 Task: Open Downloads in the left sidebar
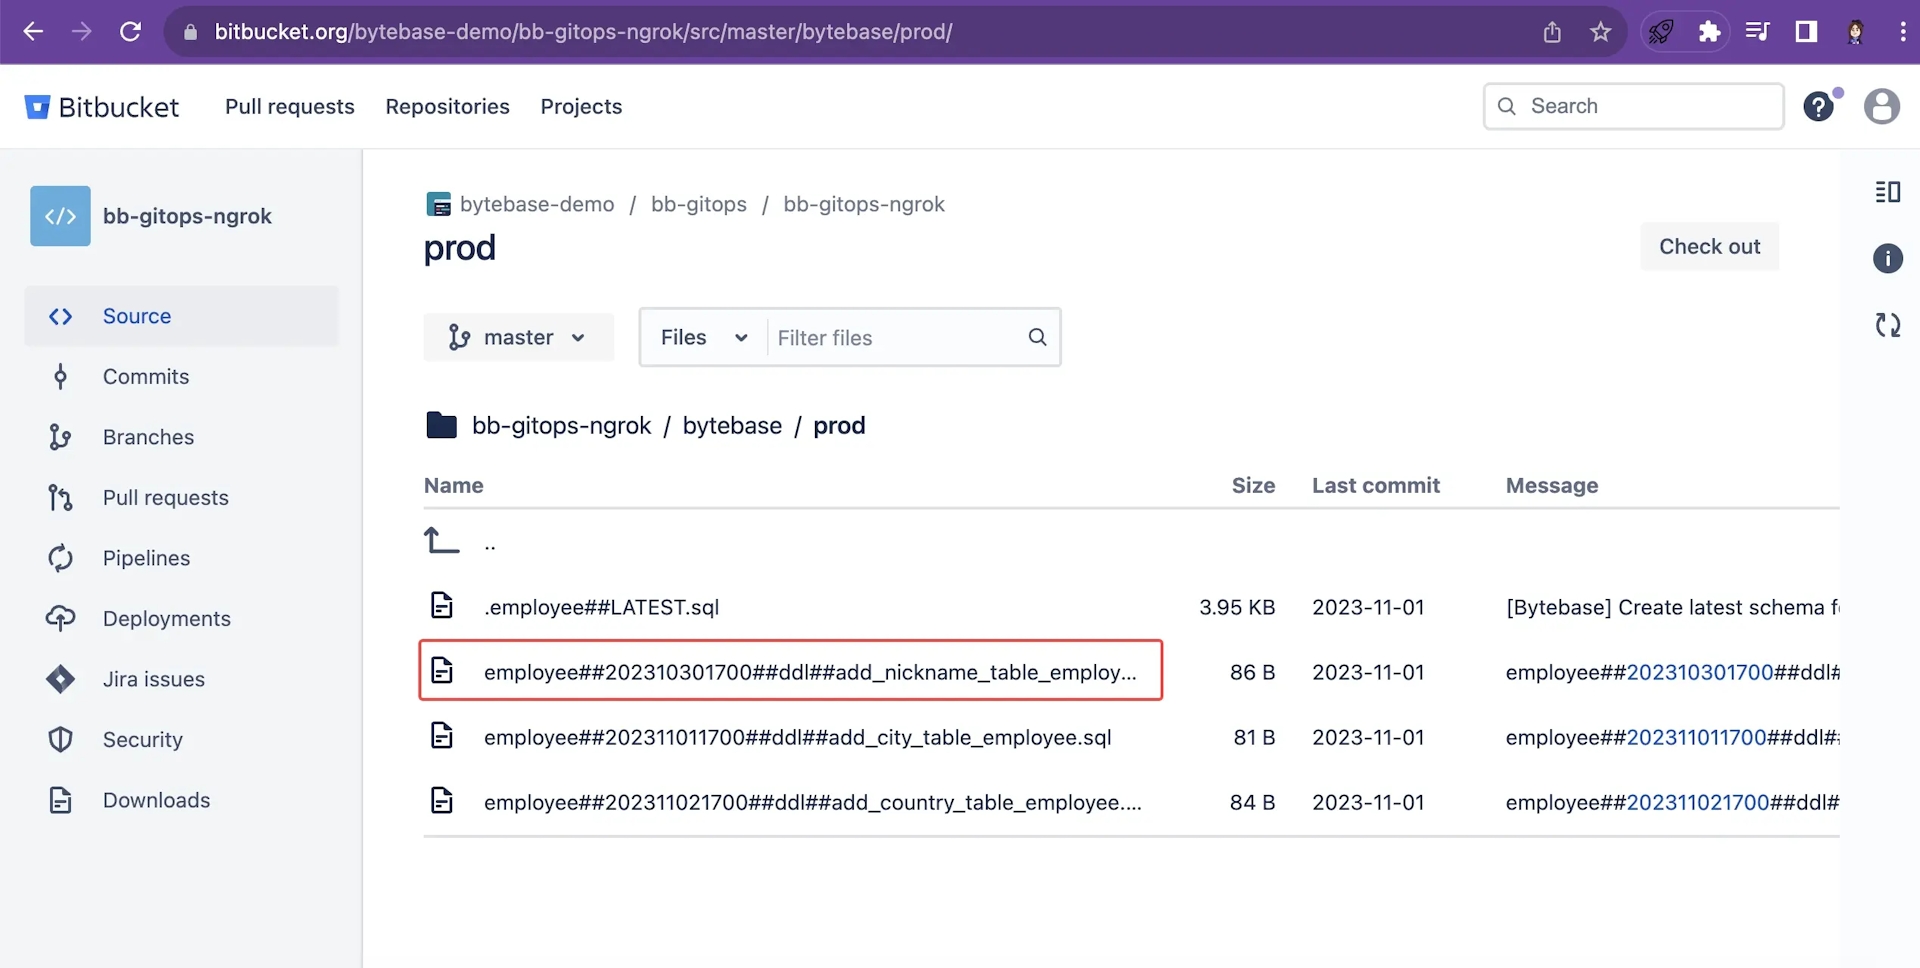[x=181, y=800]
